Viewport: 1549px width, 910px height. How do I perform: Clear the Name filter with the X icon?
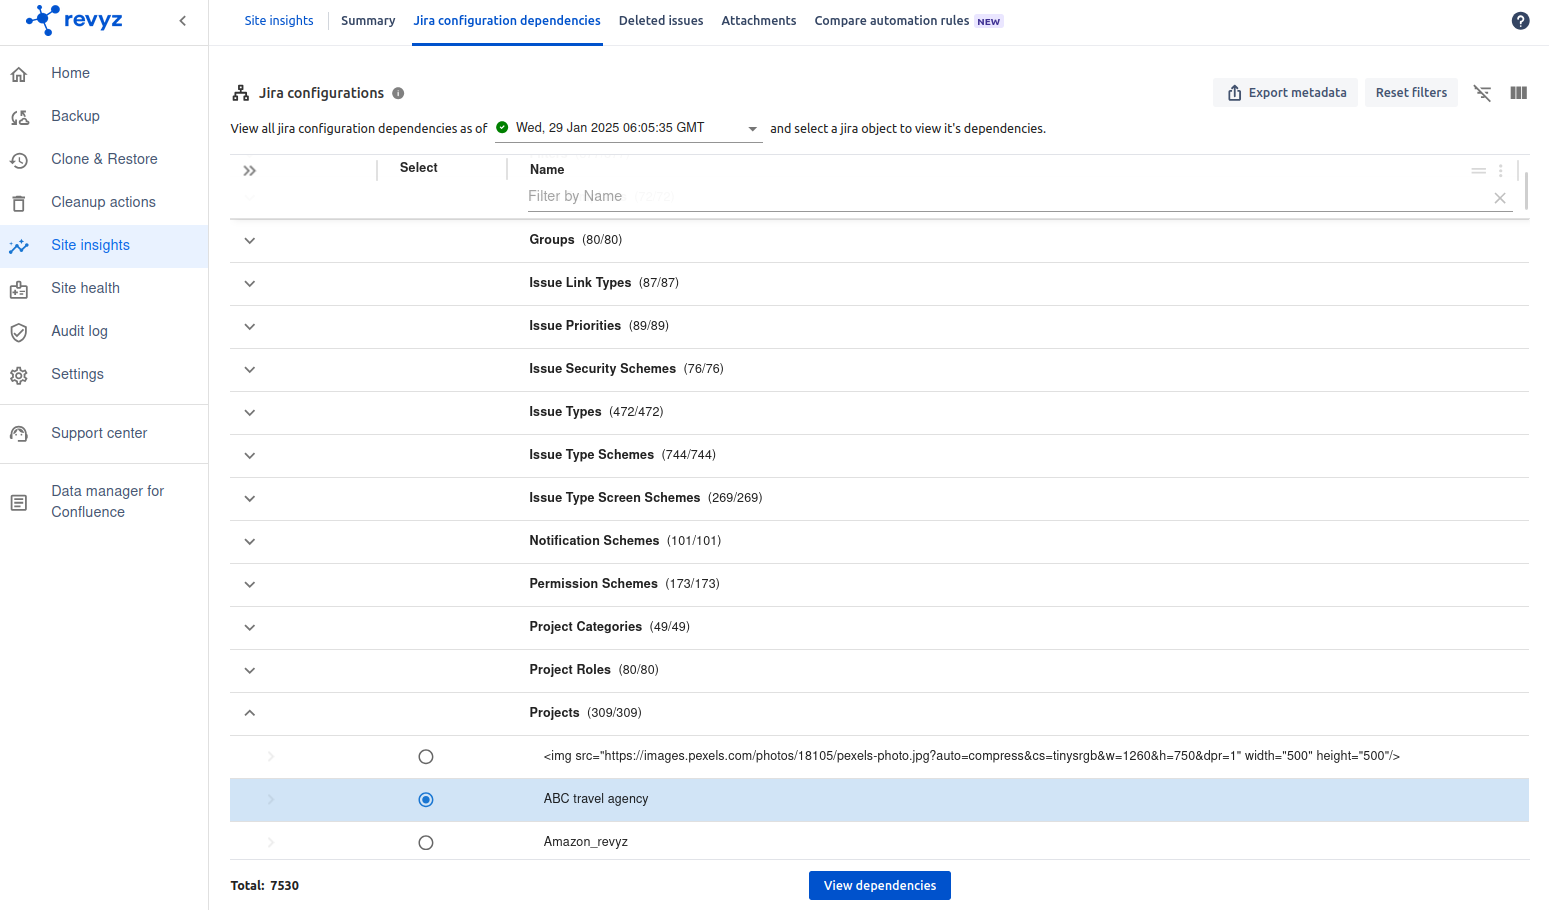pyautogui.click(x=1499, y=198)
